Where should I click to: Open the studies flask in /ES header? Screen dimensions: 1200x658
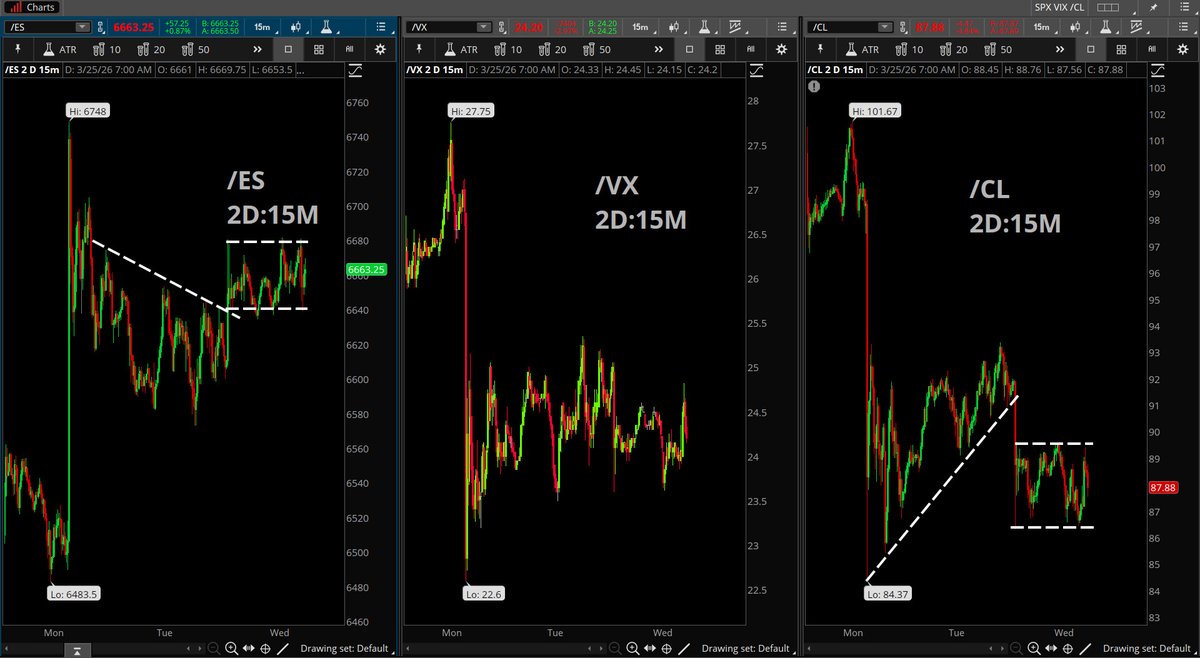[327, 27]
